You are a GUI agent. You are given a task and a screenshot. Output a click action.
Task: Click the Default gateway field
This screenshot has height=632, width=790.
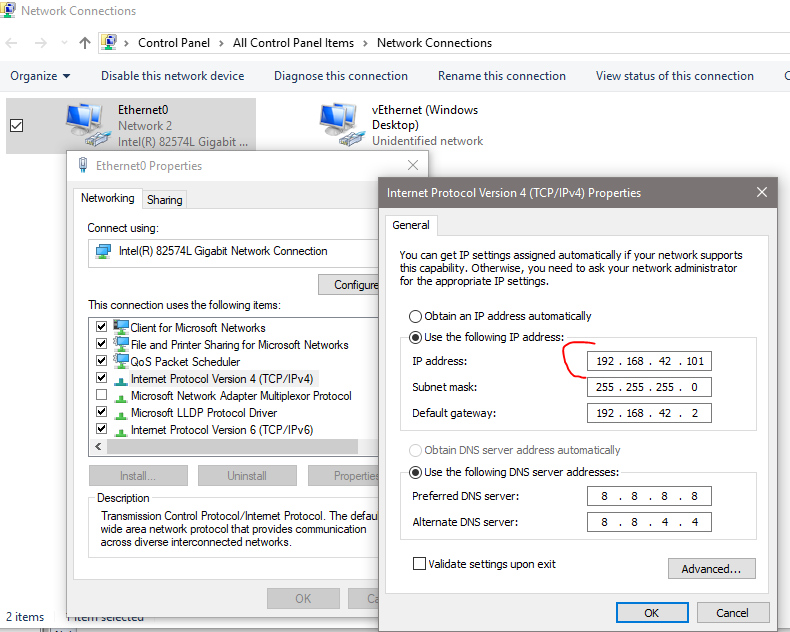pyautogui.click(x=649, y=413)
